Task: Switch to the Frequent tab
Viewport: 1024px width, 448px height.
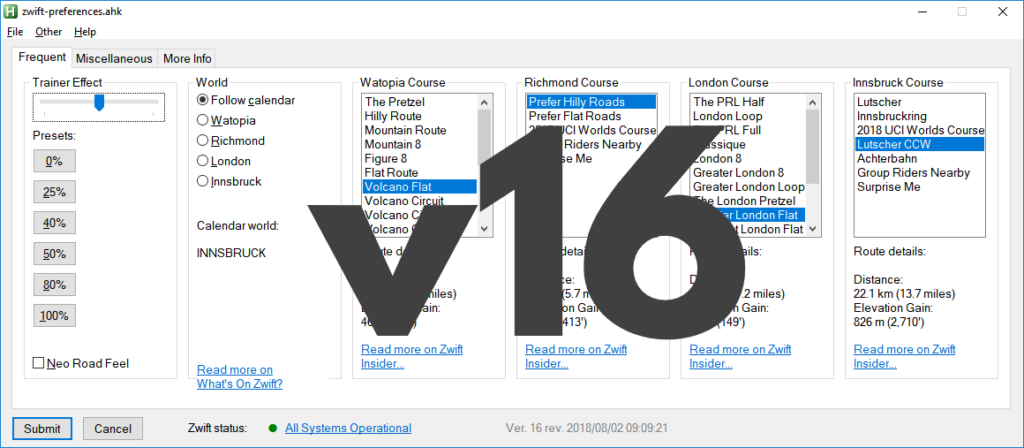Action: [x=42, y=57]
